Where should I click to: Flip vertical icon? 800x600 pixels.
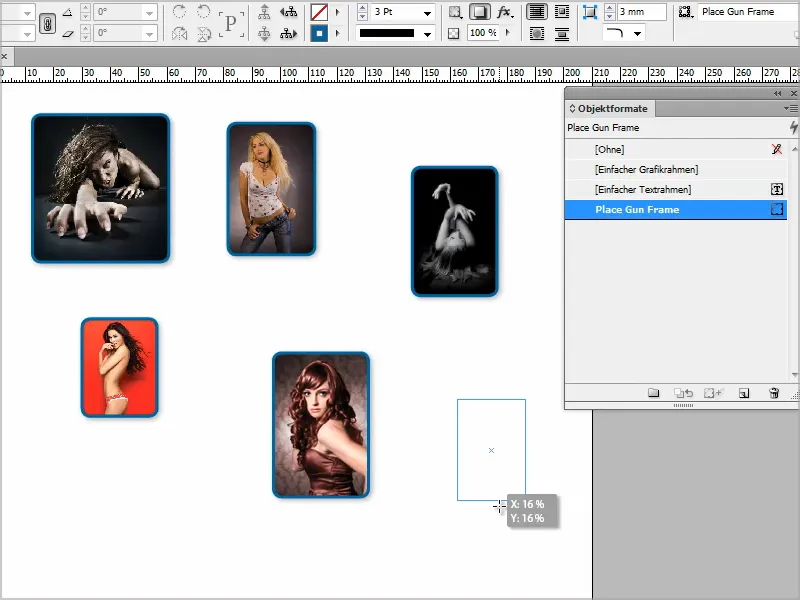click(x=204, y=34)
